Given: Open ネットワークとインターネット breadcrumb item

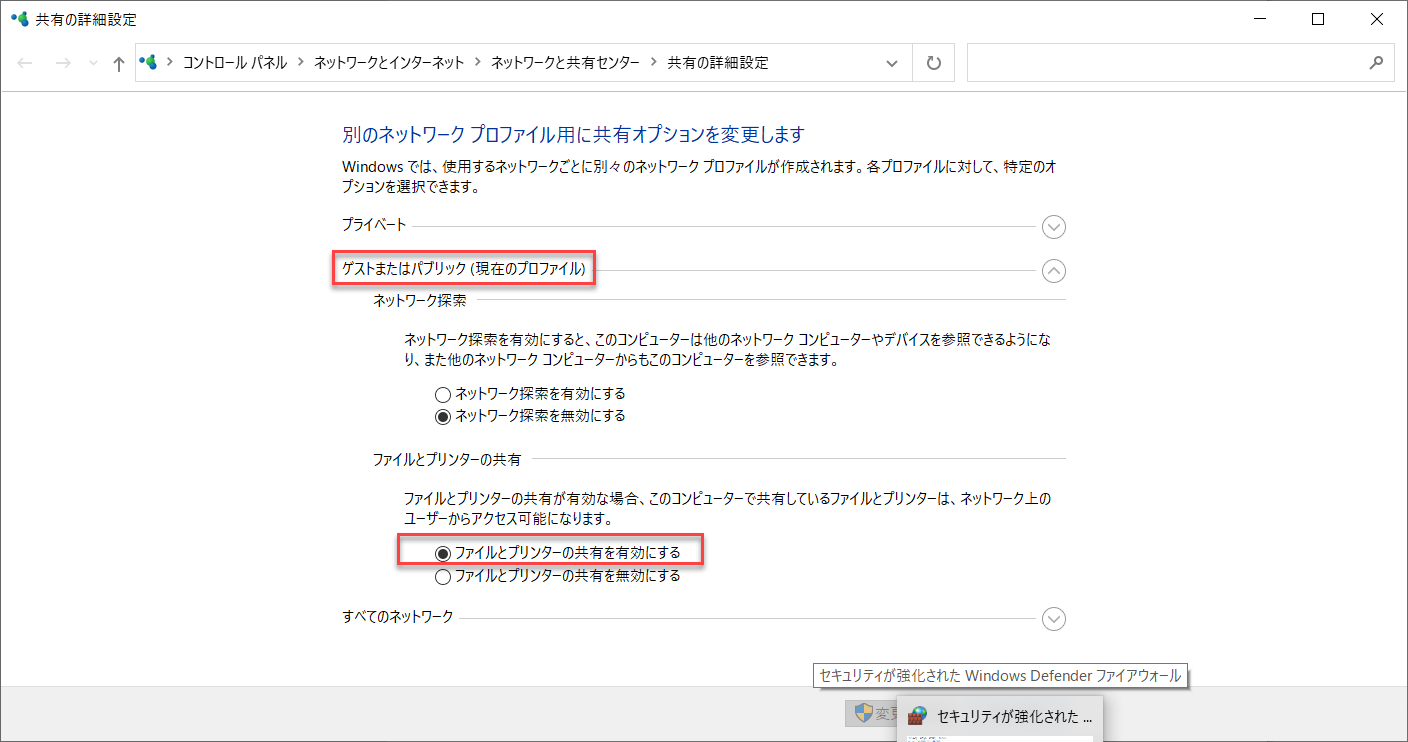Looking at the screenshot, I should [x=389, y=63].
